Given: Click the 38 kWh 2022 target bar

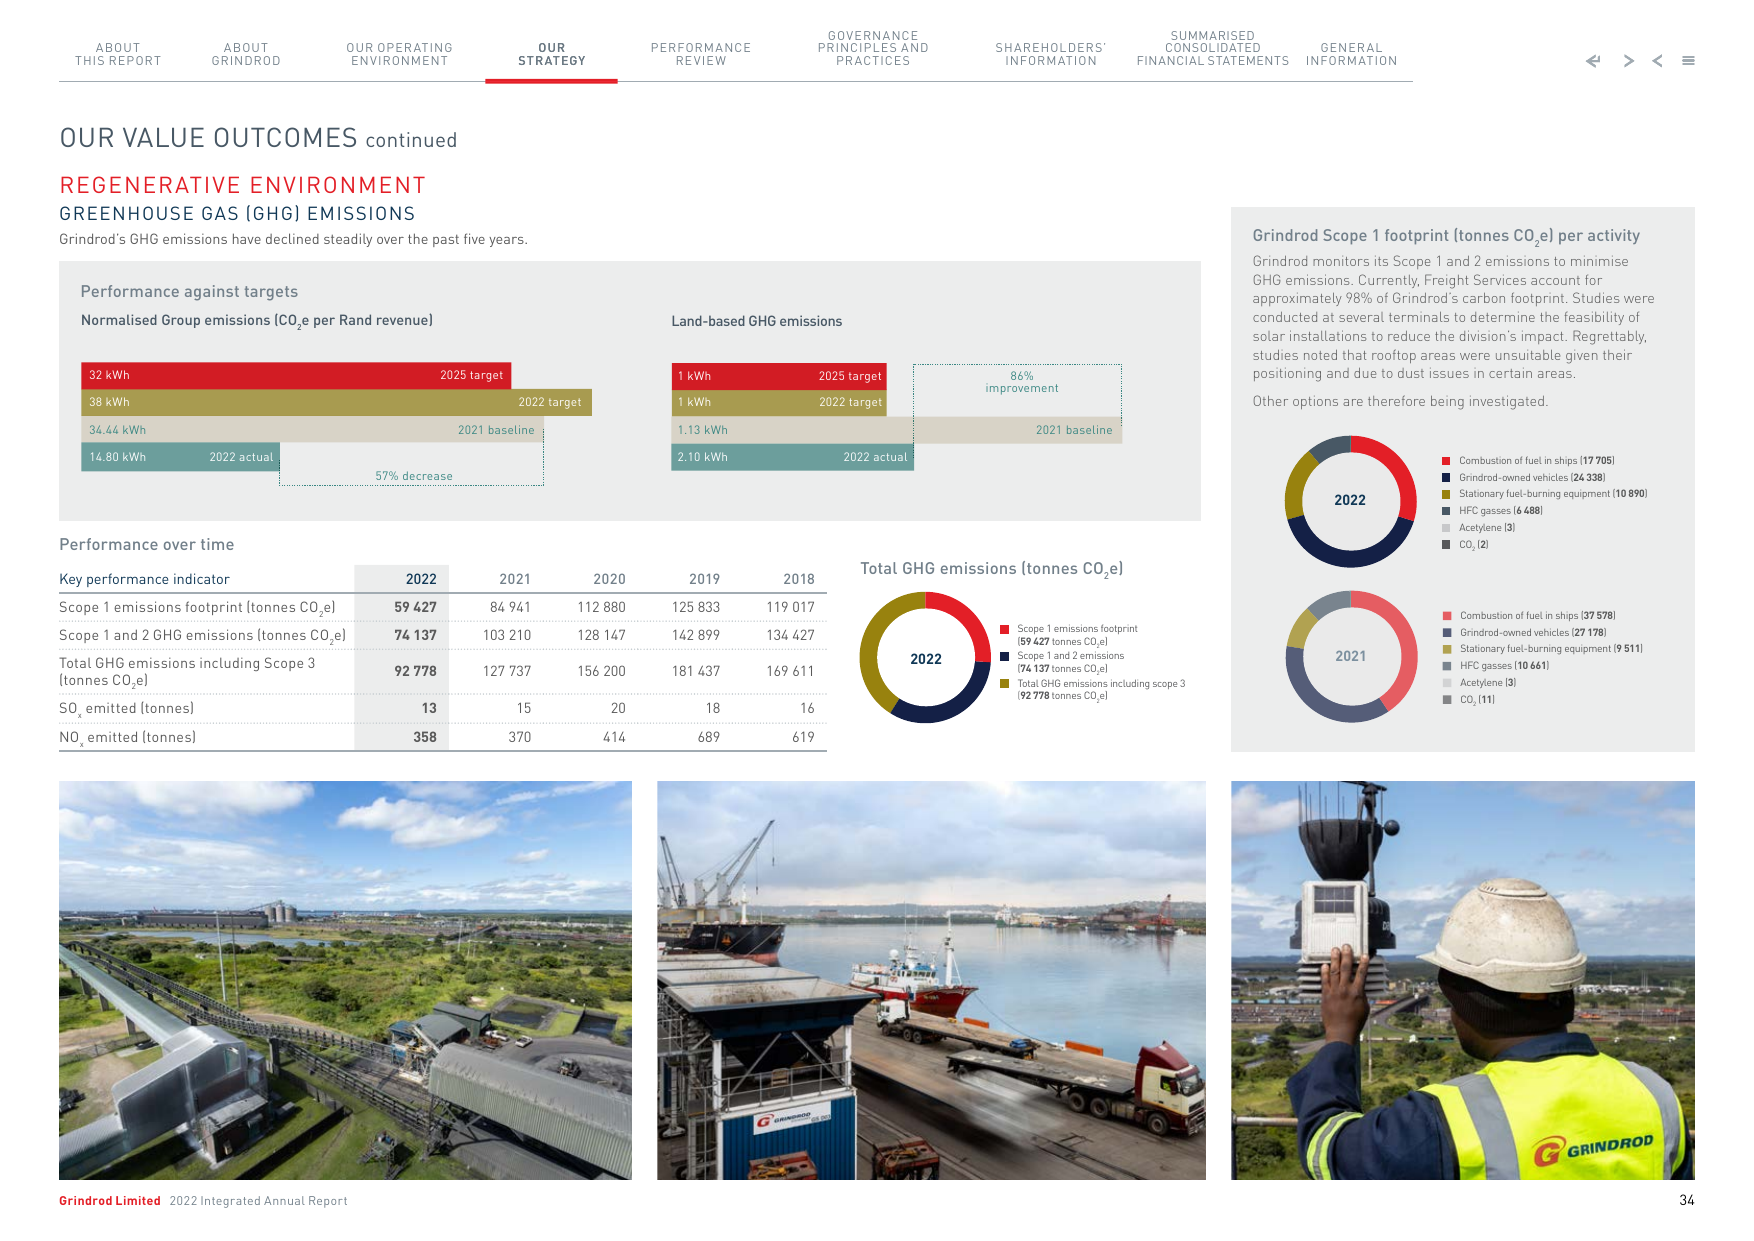Looking at the screenshot, I should coord(336,402).
